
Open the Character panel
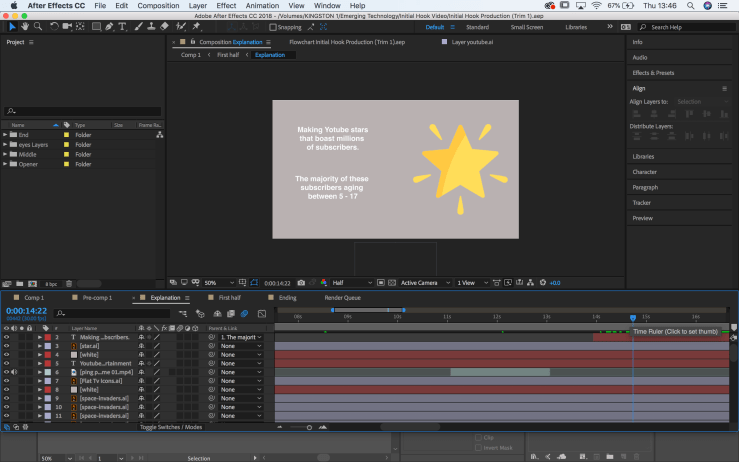click(645, 172)
